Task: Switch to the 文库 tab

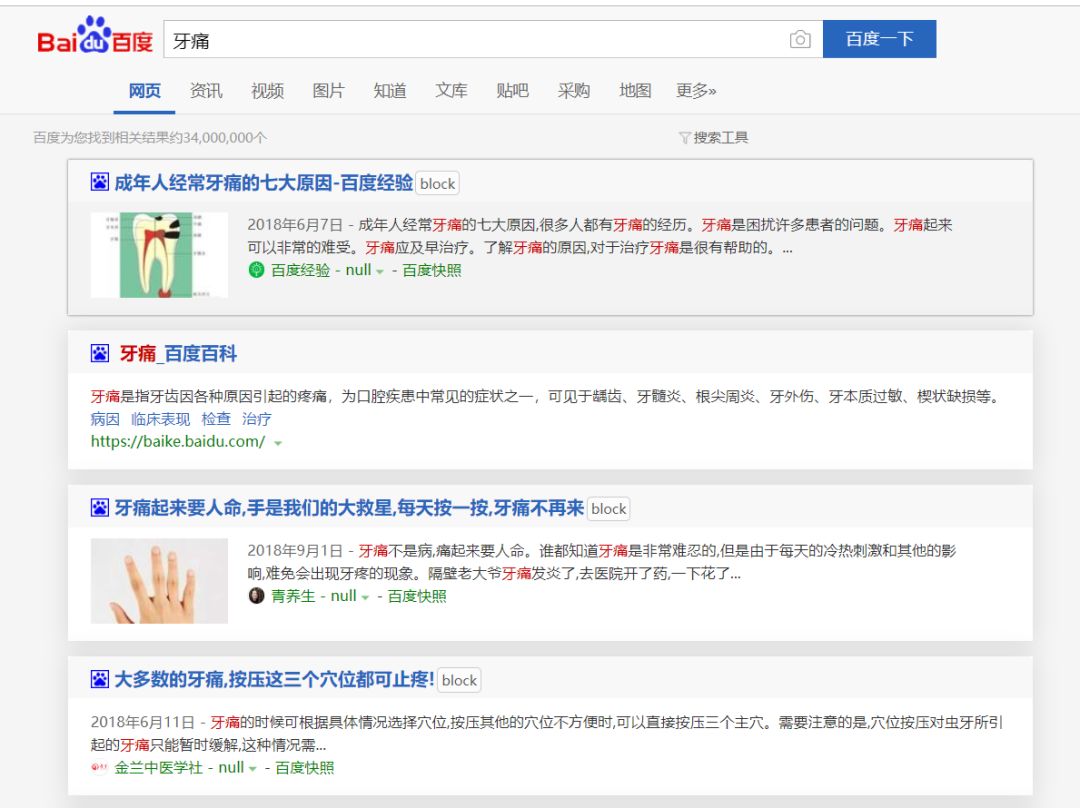Action: click(x=451, y=91)
